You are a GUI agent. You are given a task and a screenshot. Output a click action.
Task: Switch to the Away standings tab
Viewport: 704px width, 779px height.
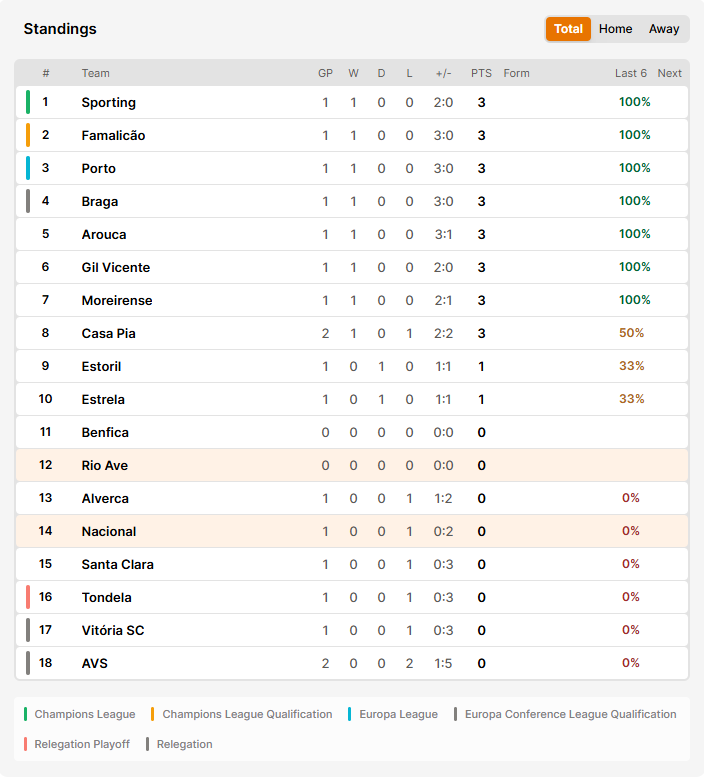pos(664,29)
